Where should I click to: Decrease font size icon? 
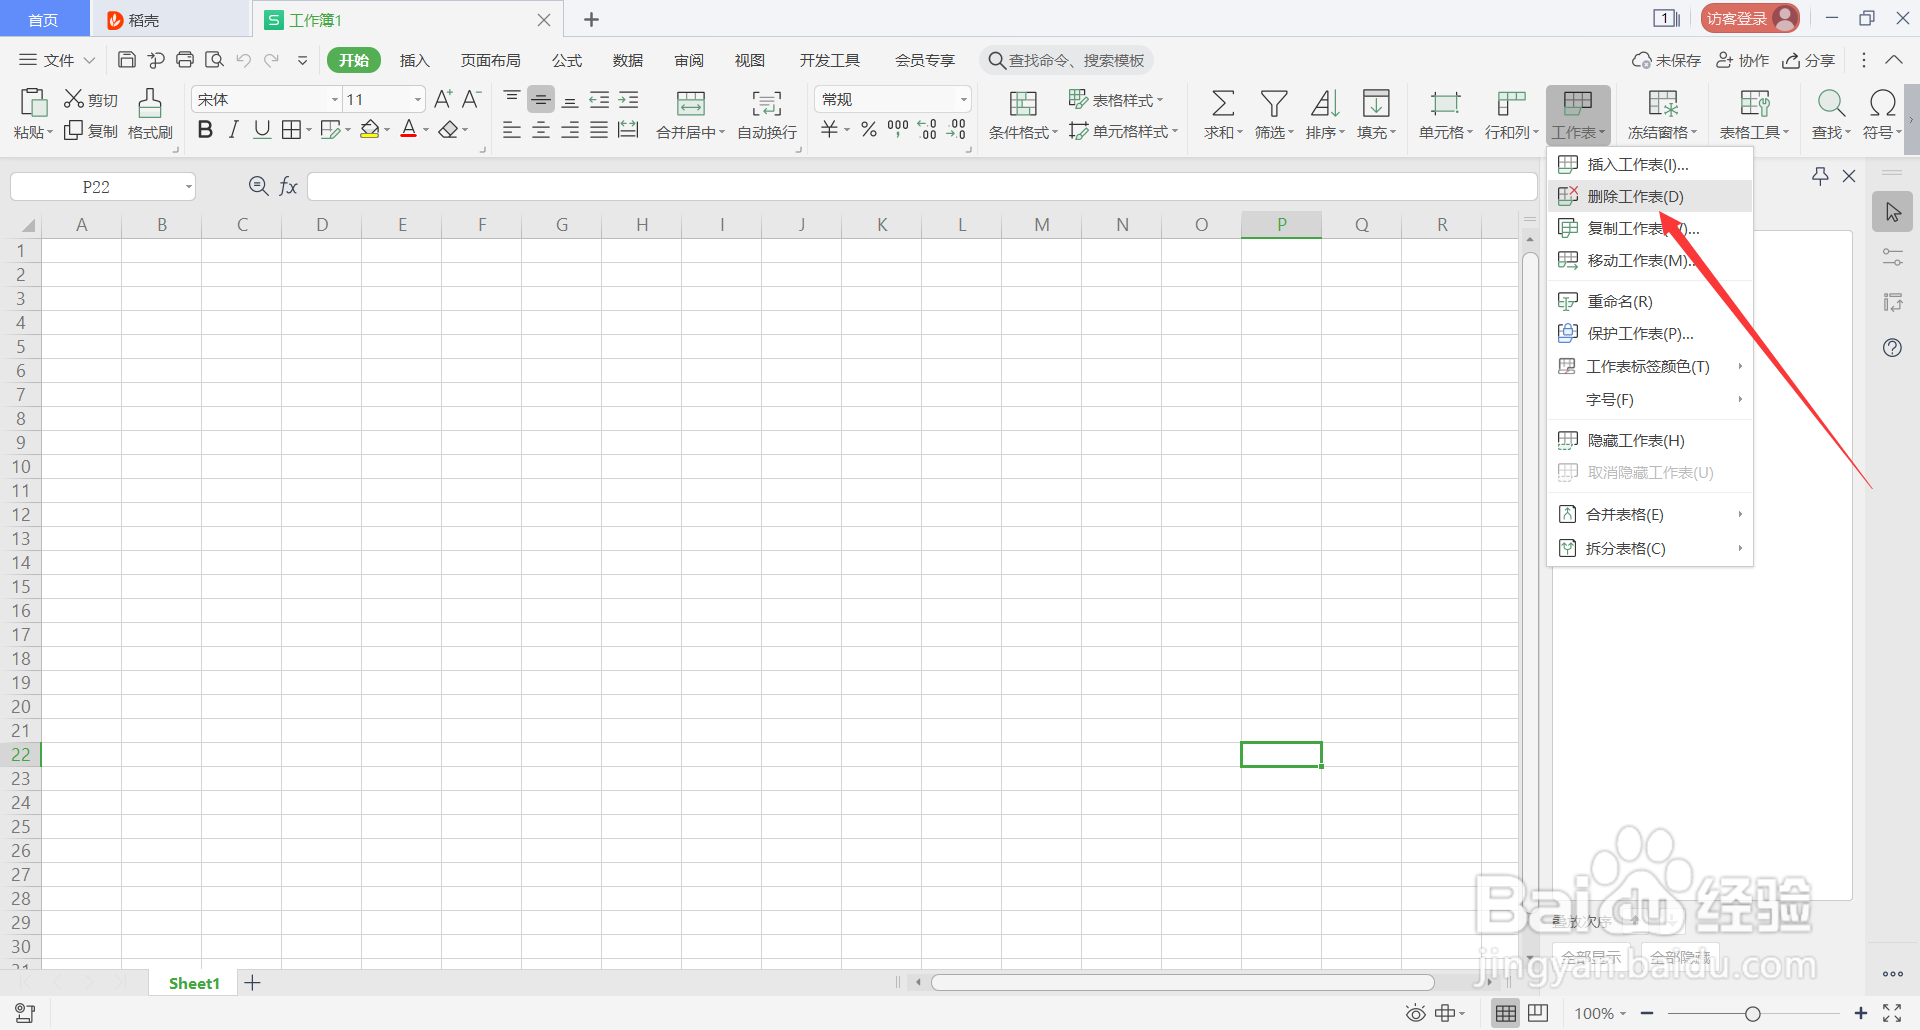click(472, 99)
